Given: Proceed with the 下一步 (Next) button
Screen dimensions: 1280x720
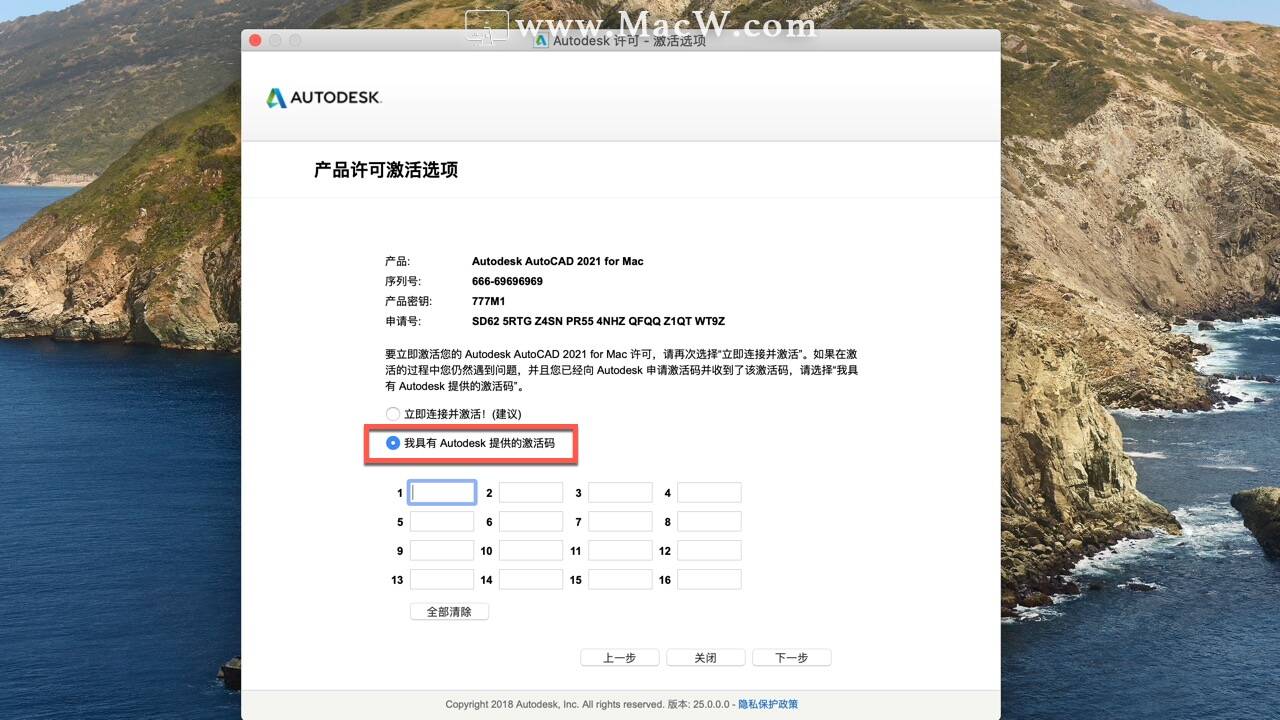Looking at the screenshot, I should [x=791, y=657].
